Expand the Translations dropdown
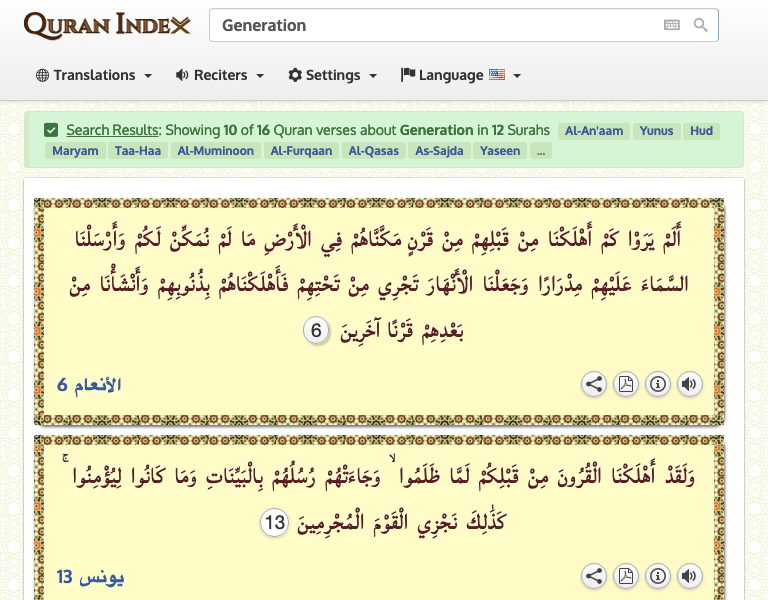Screen dimensions: 768x600 pos(94,75)
